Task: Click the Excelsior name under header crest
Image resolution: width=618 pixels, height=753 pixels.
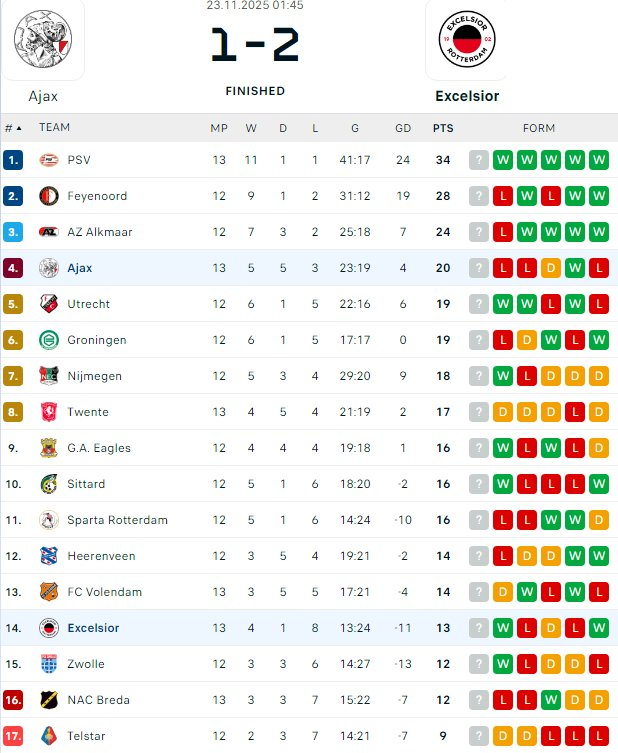Action: point(467,96)
